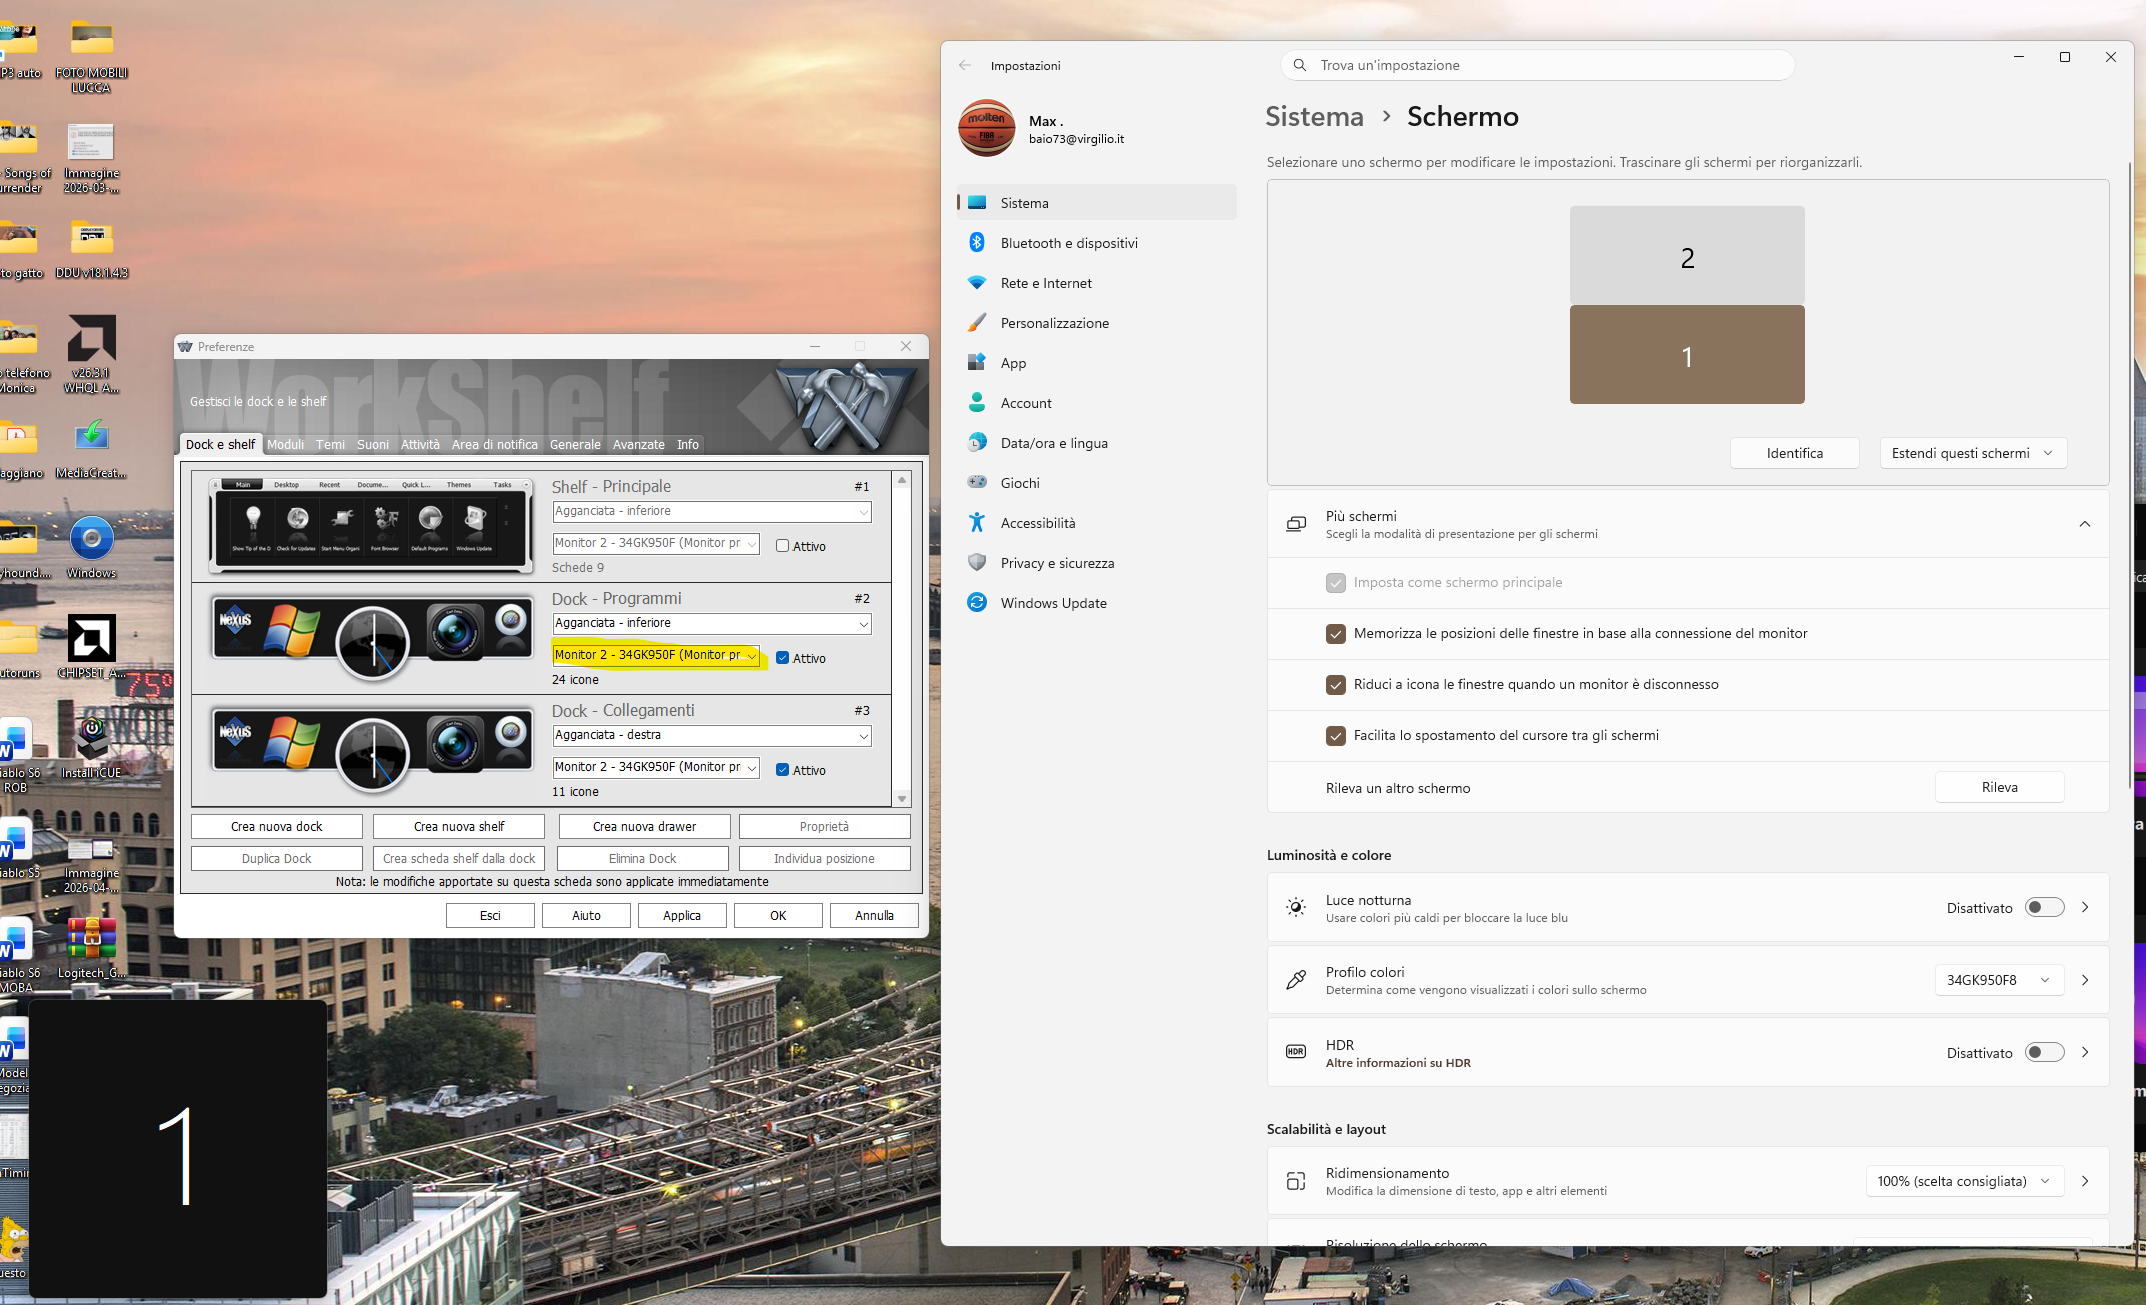
Task: Open Account settings section
Action: pyautogui.click(x=1096, y=403)
